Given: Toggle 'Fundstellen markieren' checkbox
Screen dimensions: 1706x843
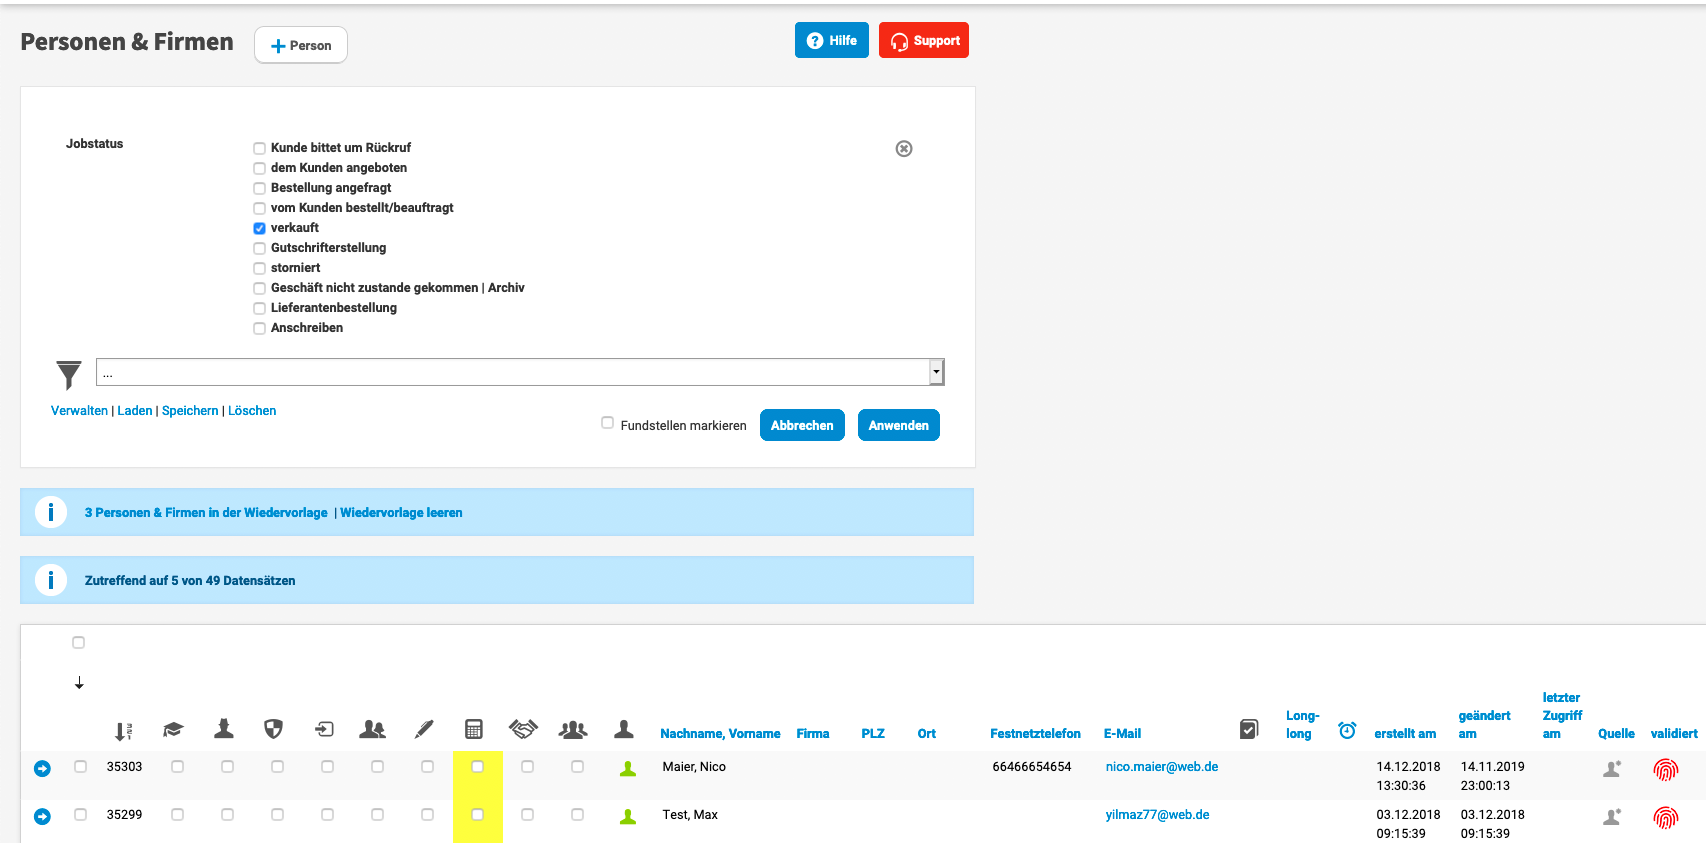Looking at the screenshot, I should (x=607, y=423).
